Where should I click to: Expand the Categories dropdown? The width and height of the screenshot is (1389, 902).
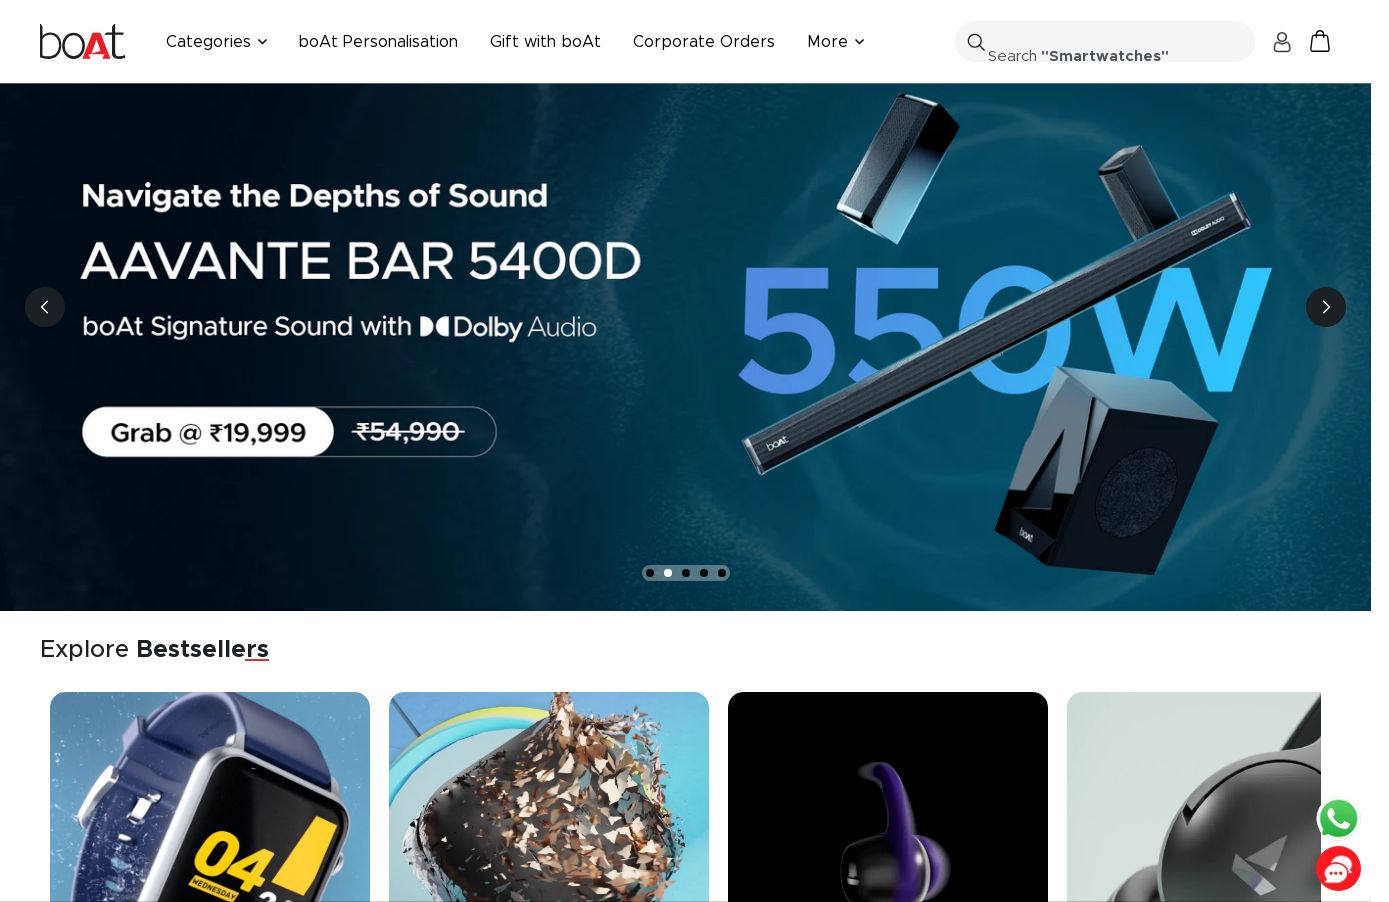217,41
